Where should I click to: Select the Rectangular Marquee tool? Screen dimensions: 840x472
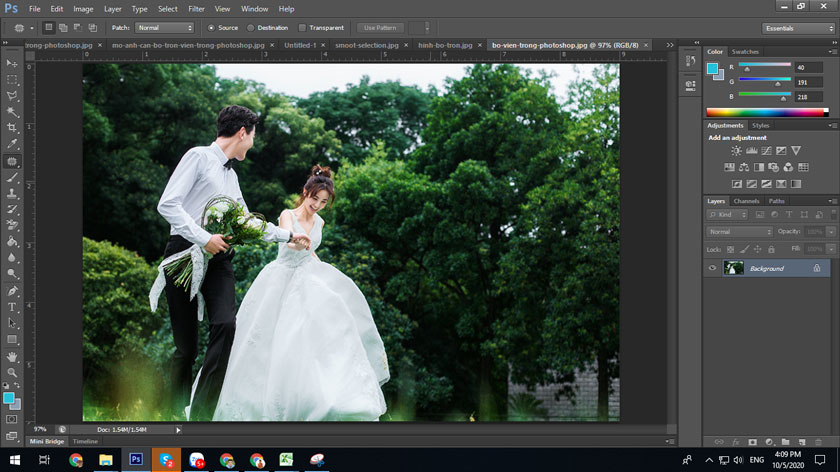point(12,80)
